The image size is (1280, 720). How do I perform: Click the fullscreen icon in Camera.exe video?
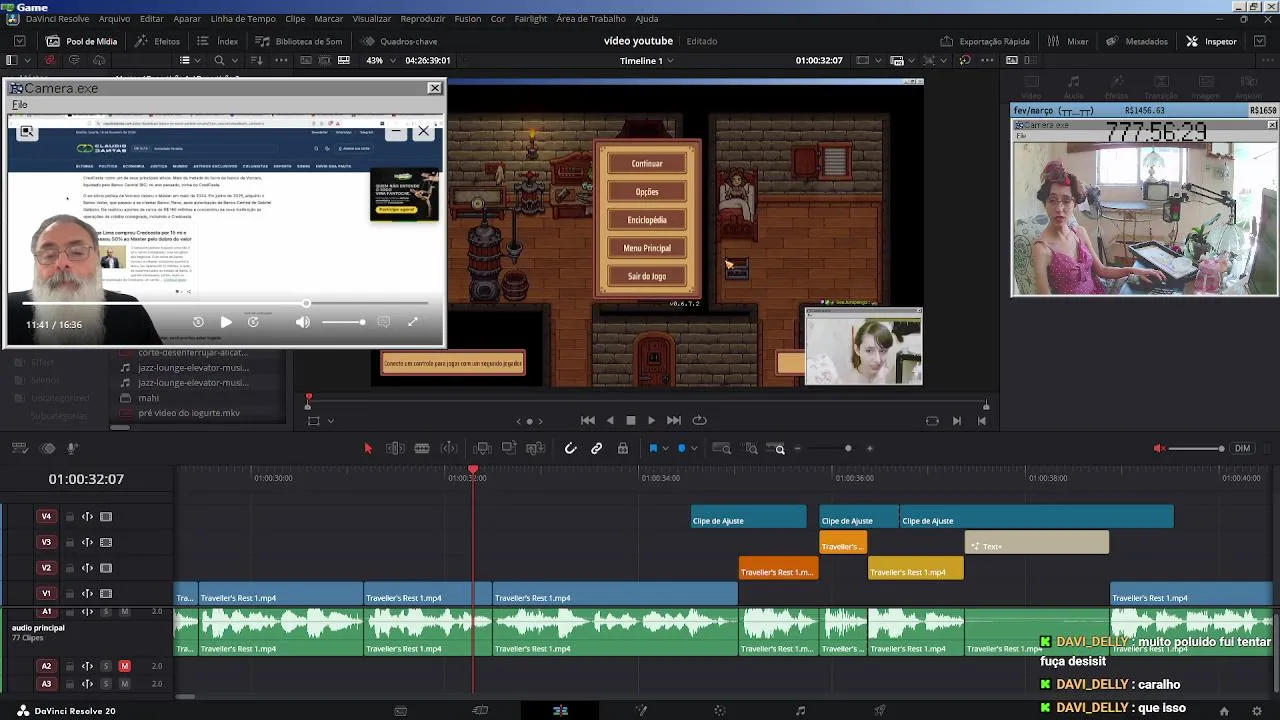point(413,322)
